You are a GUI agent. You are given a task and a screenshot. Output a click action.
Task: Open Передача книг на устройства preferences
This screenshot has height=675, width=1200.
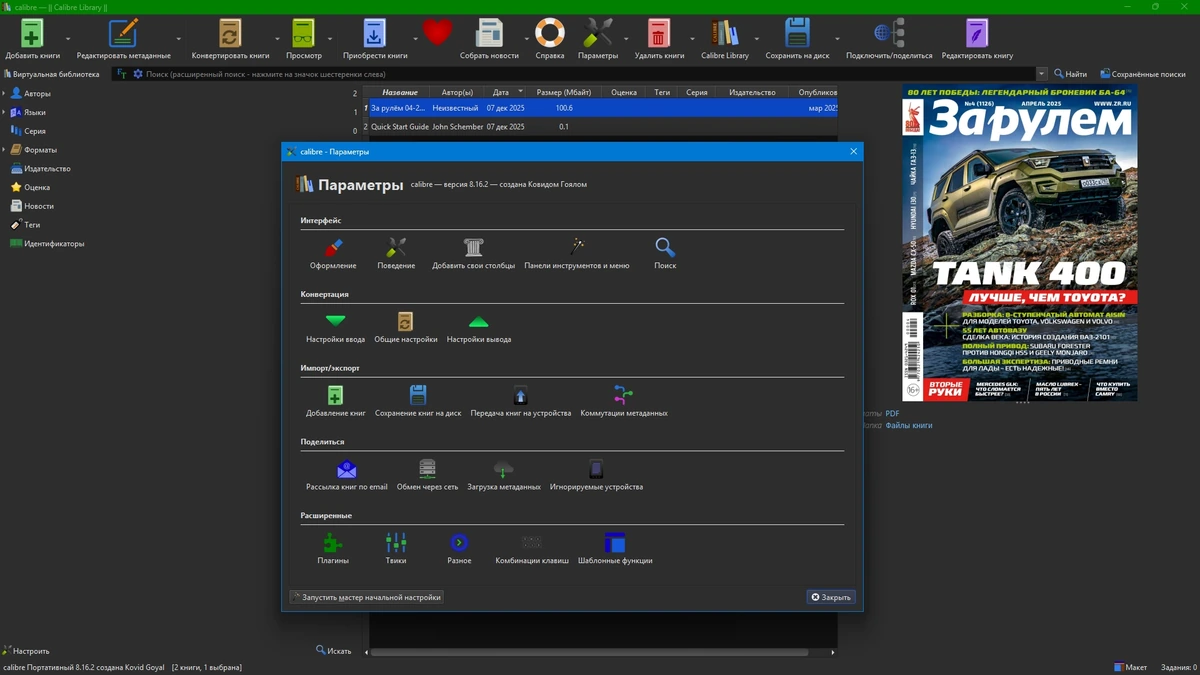(x=521, y=401)
